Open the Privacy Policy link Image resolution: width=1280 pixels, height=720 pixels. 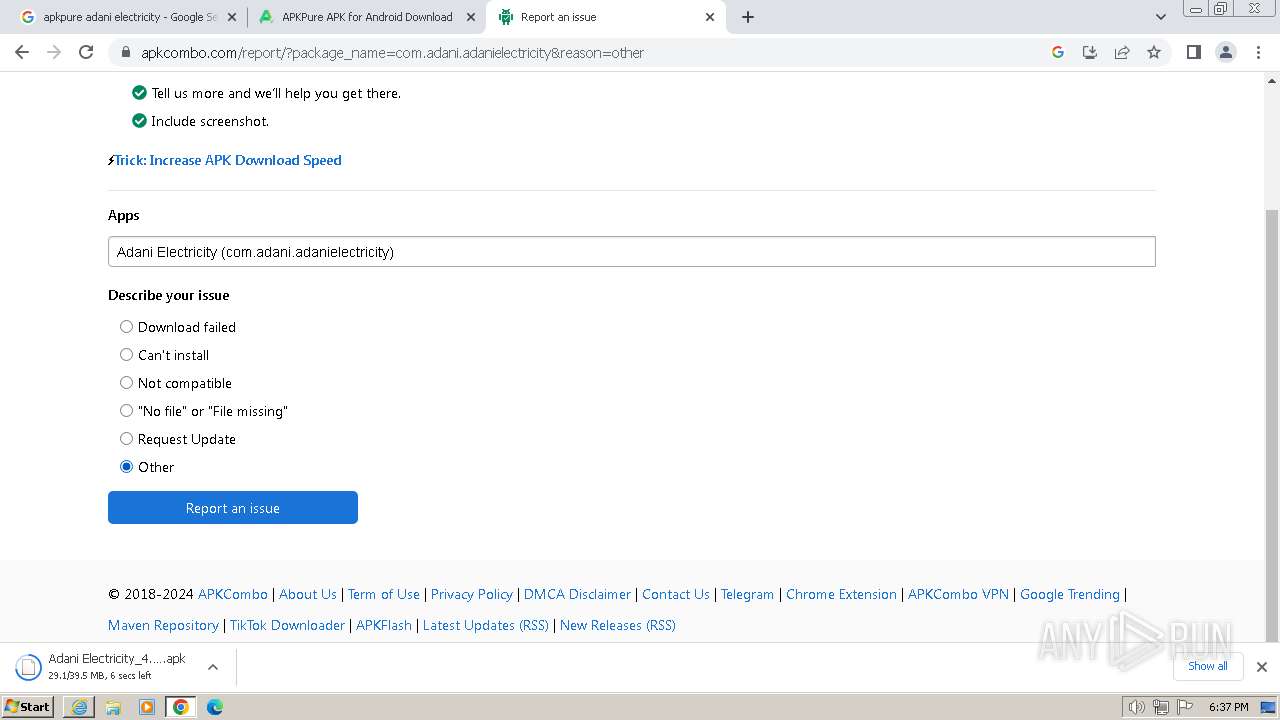[x=472, y=594]
